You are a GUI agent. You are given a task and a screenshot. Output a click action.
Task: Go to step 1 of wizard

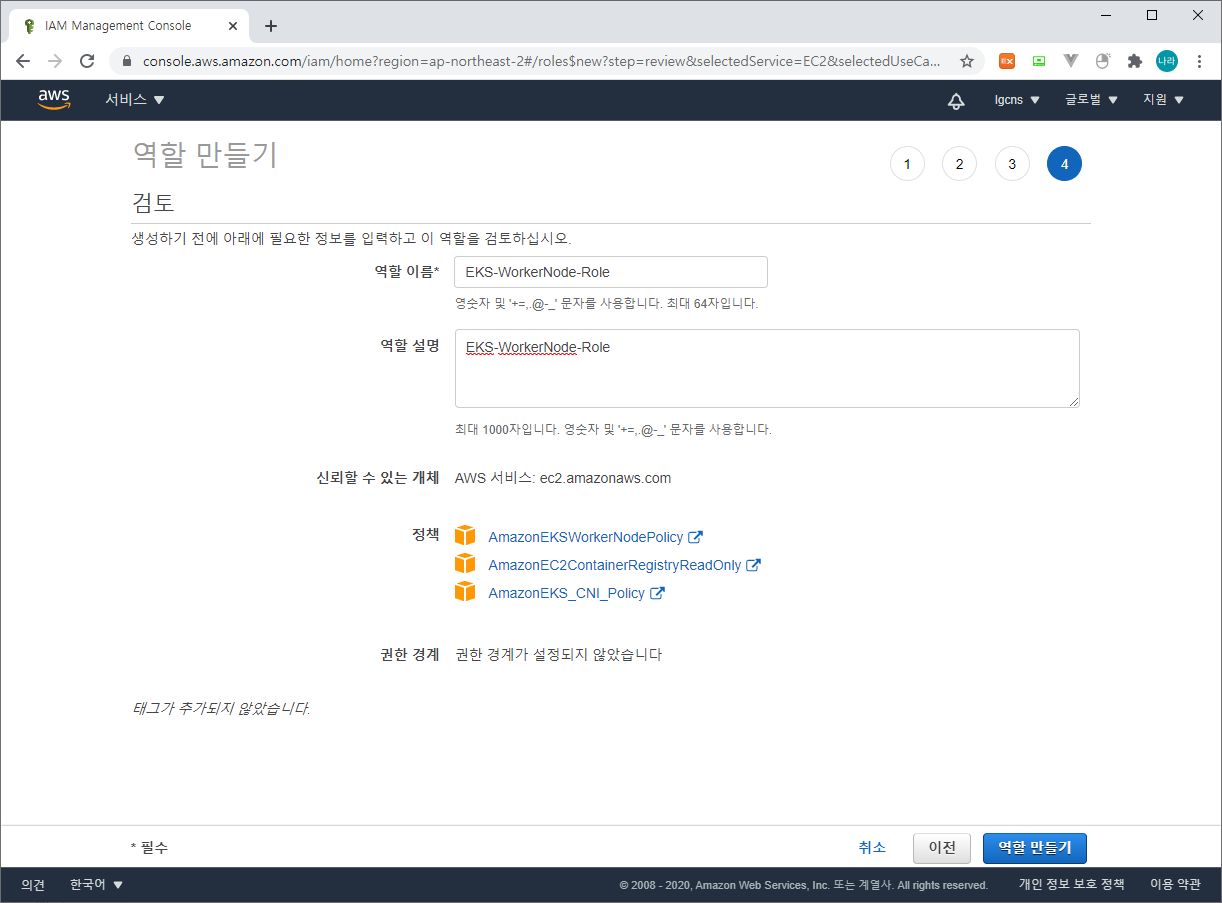[x=907, y=164]
